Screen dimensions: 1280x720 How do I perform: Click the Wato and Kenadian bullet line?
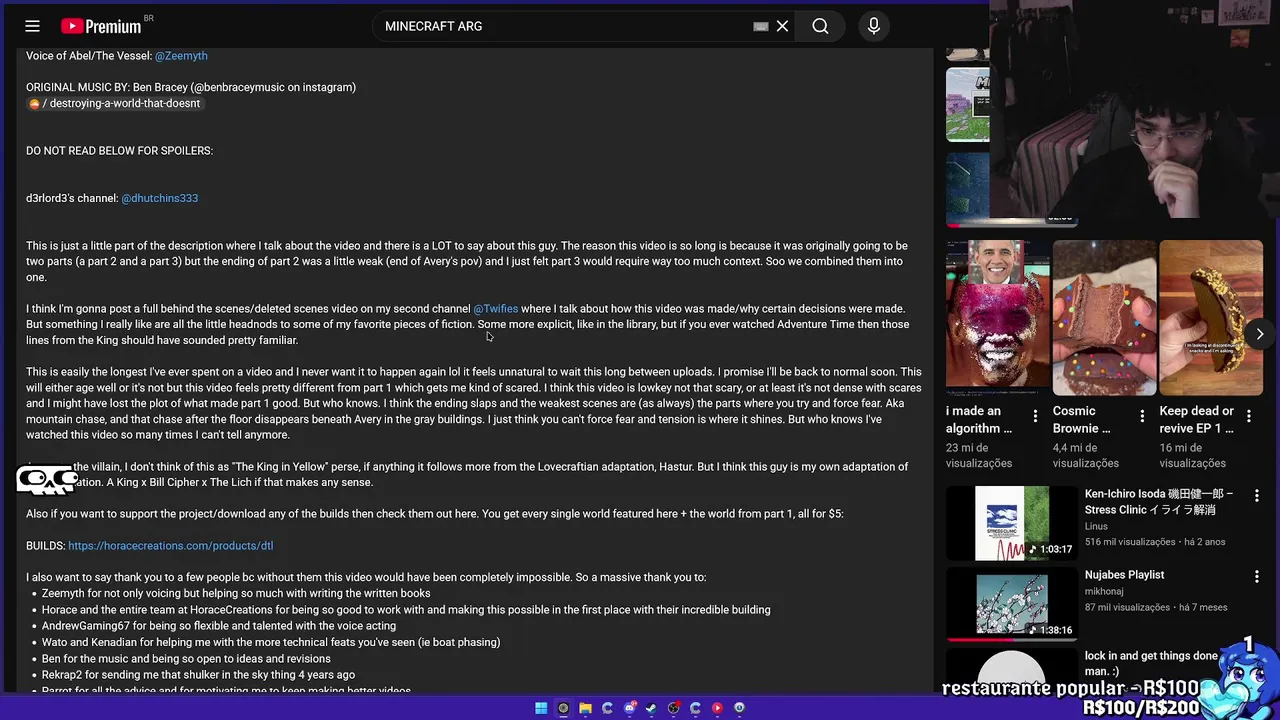[x=271, y=642]
